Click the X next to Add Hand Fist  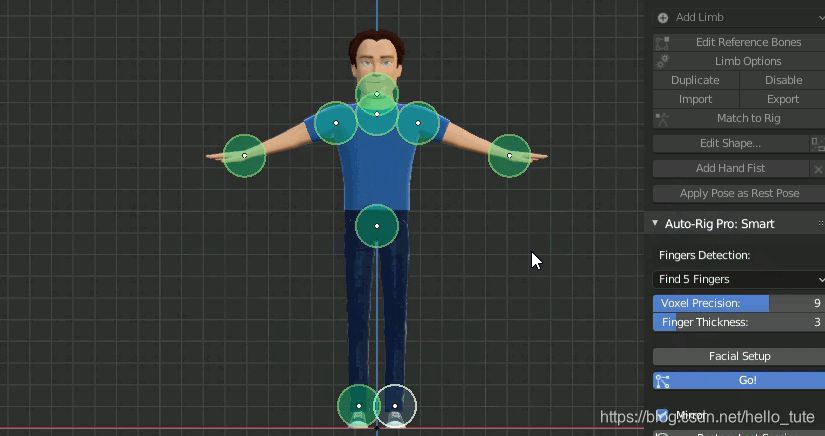pyautogui.click(x=817, y=169)
